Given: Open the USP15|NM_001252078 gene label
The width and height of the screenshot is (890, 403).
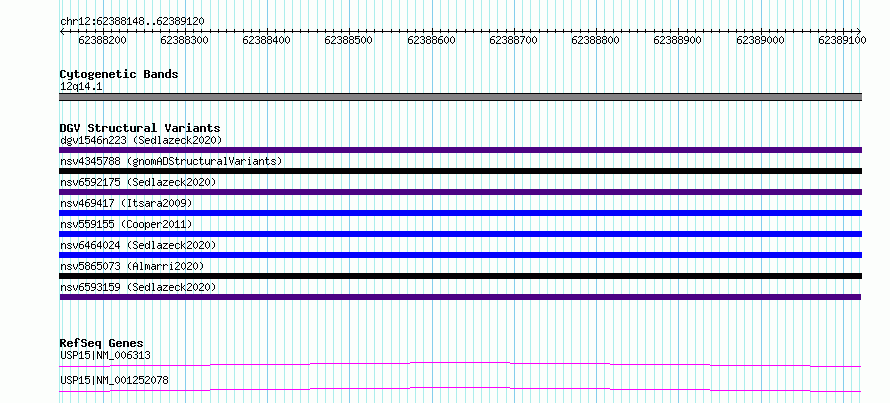Looking at the screenshot, I should click(114, 380).
